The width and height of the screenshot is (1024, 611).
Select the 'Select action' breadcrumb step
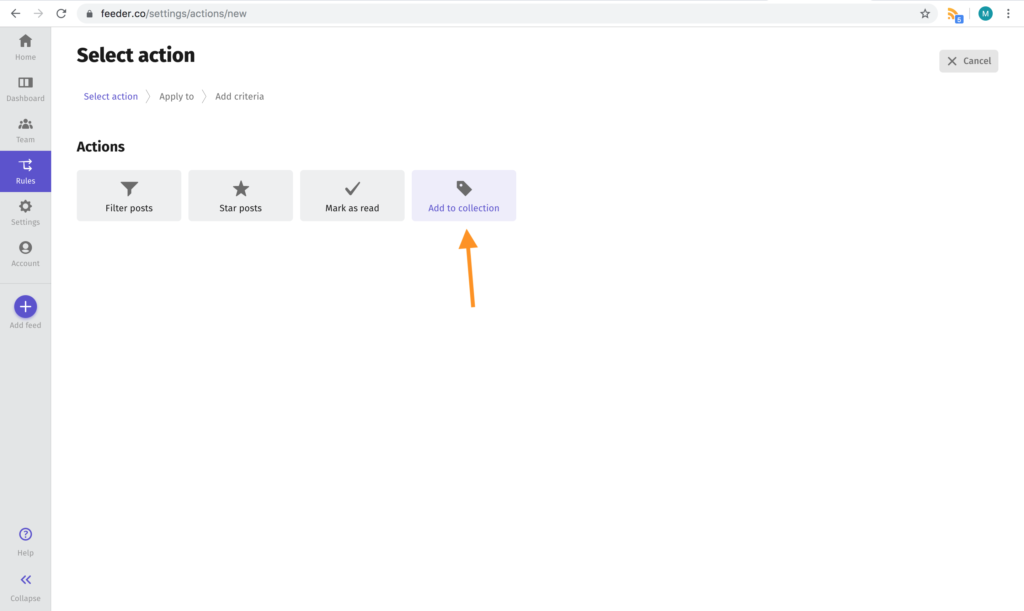pos(110,96)
